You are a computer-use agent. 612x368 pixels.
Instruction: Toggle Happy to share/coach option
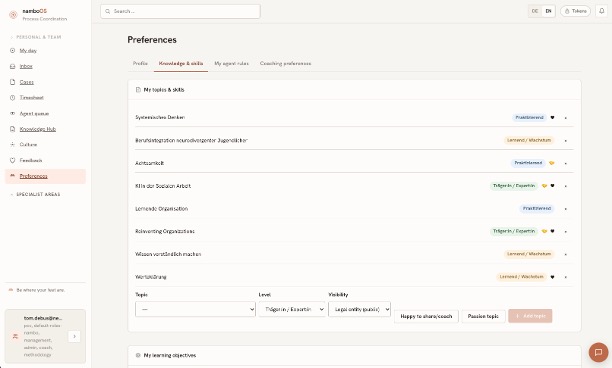(426, 316)
